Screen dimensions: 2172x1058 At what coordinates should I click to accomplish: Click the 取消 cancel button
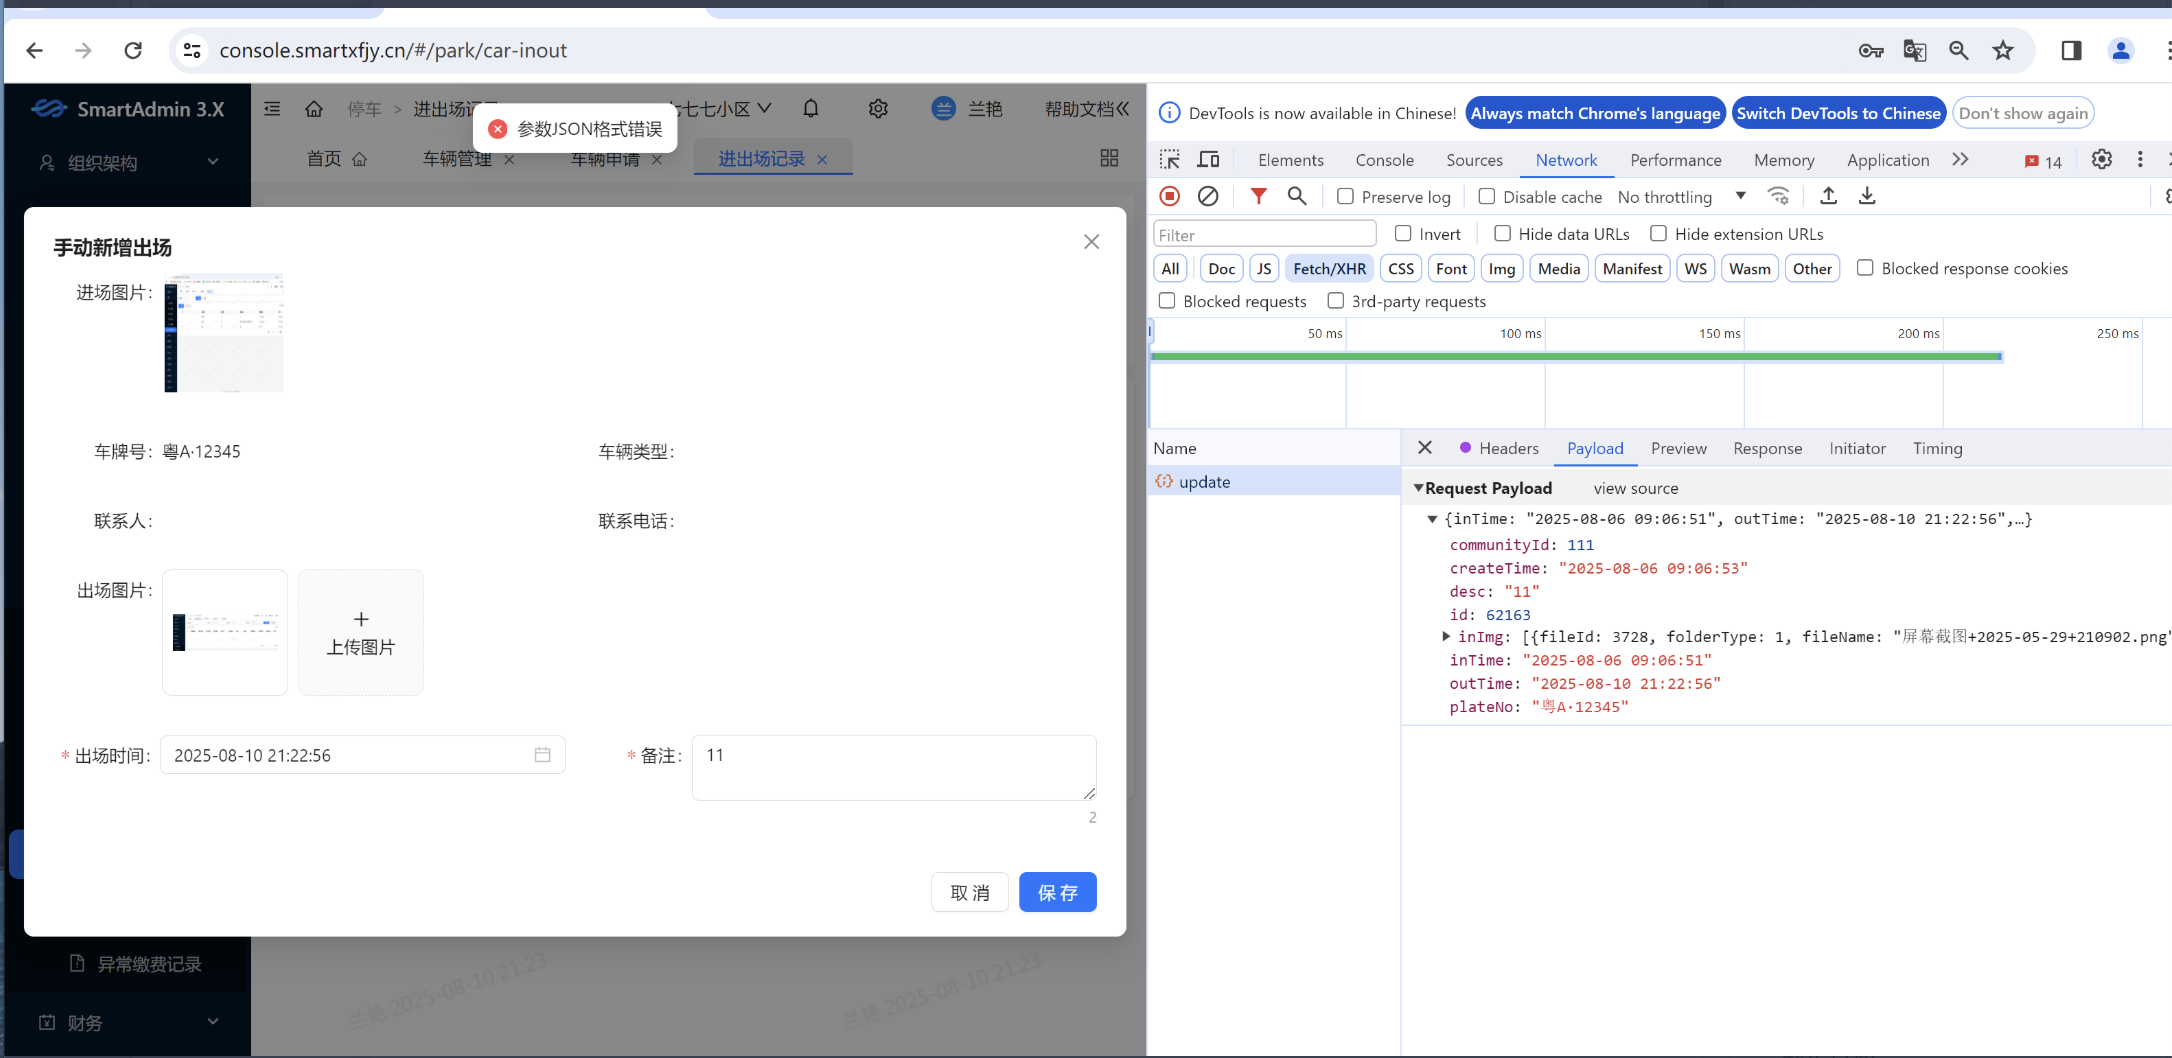coord(969,892)
